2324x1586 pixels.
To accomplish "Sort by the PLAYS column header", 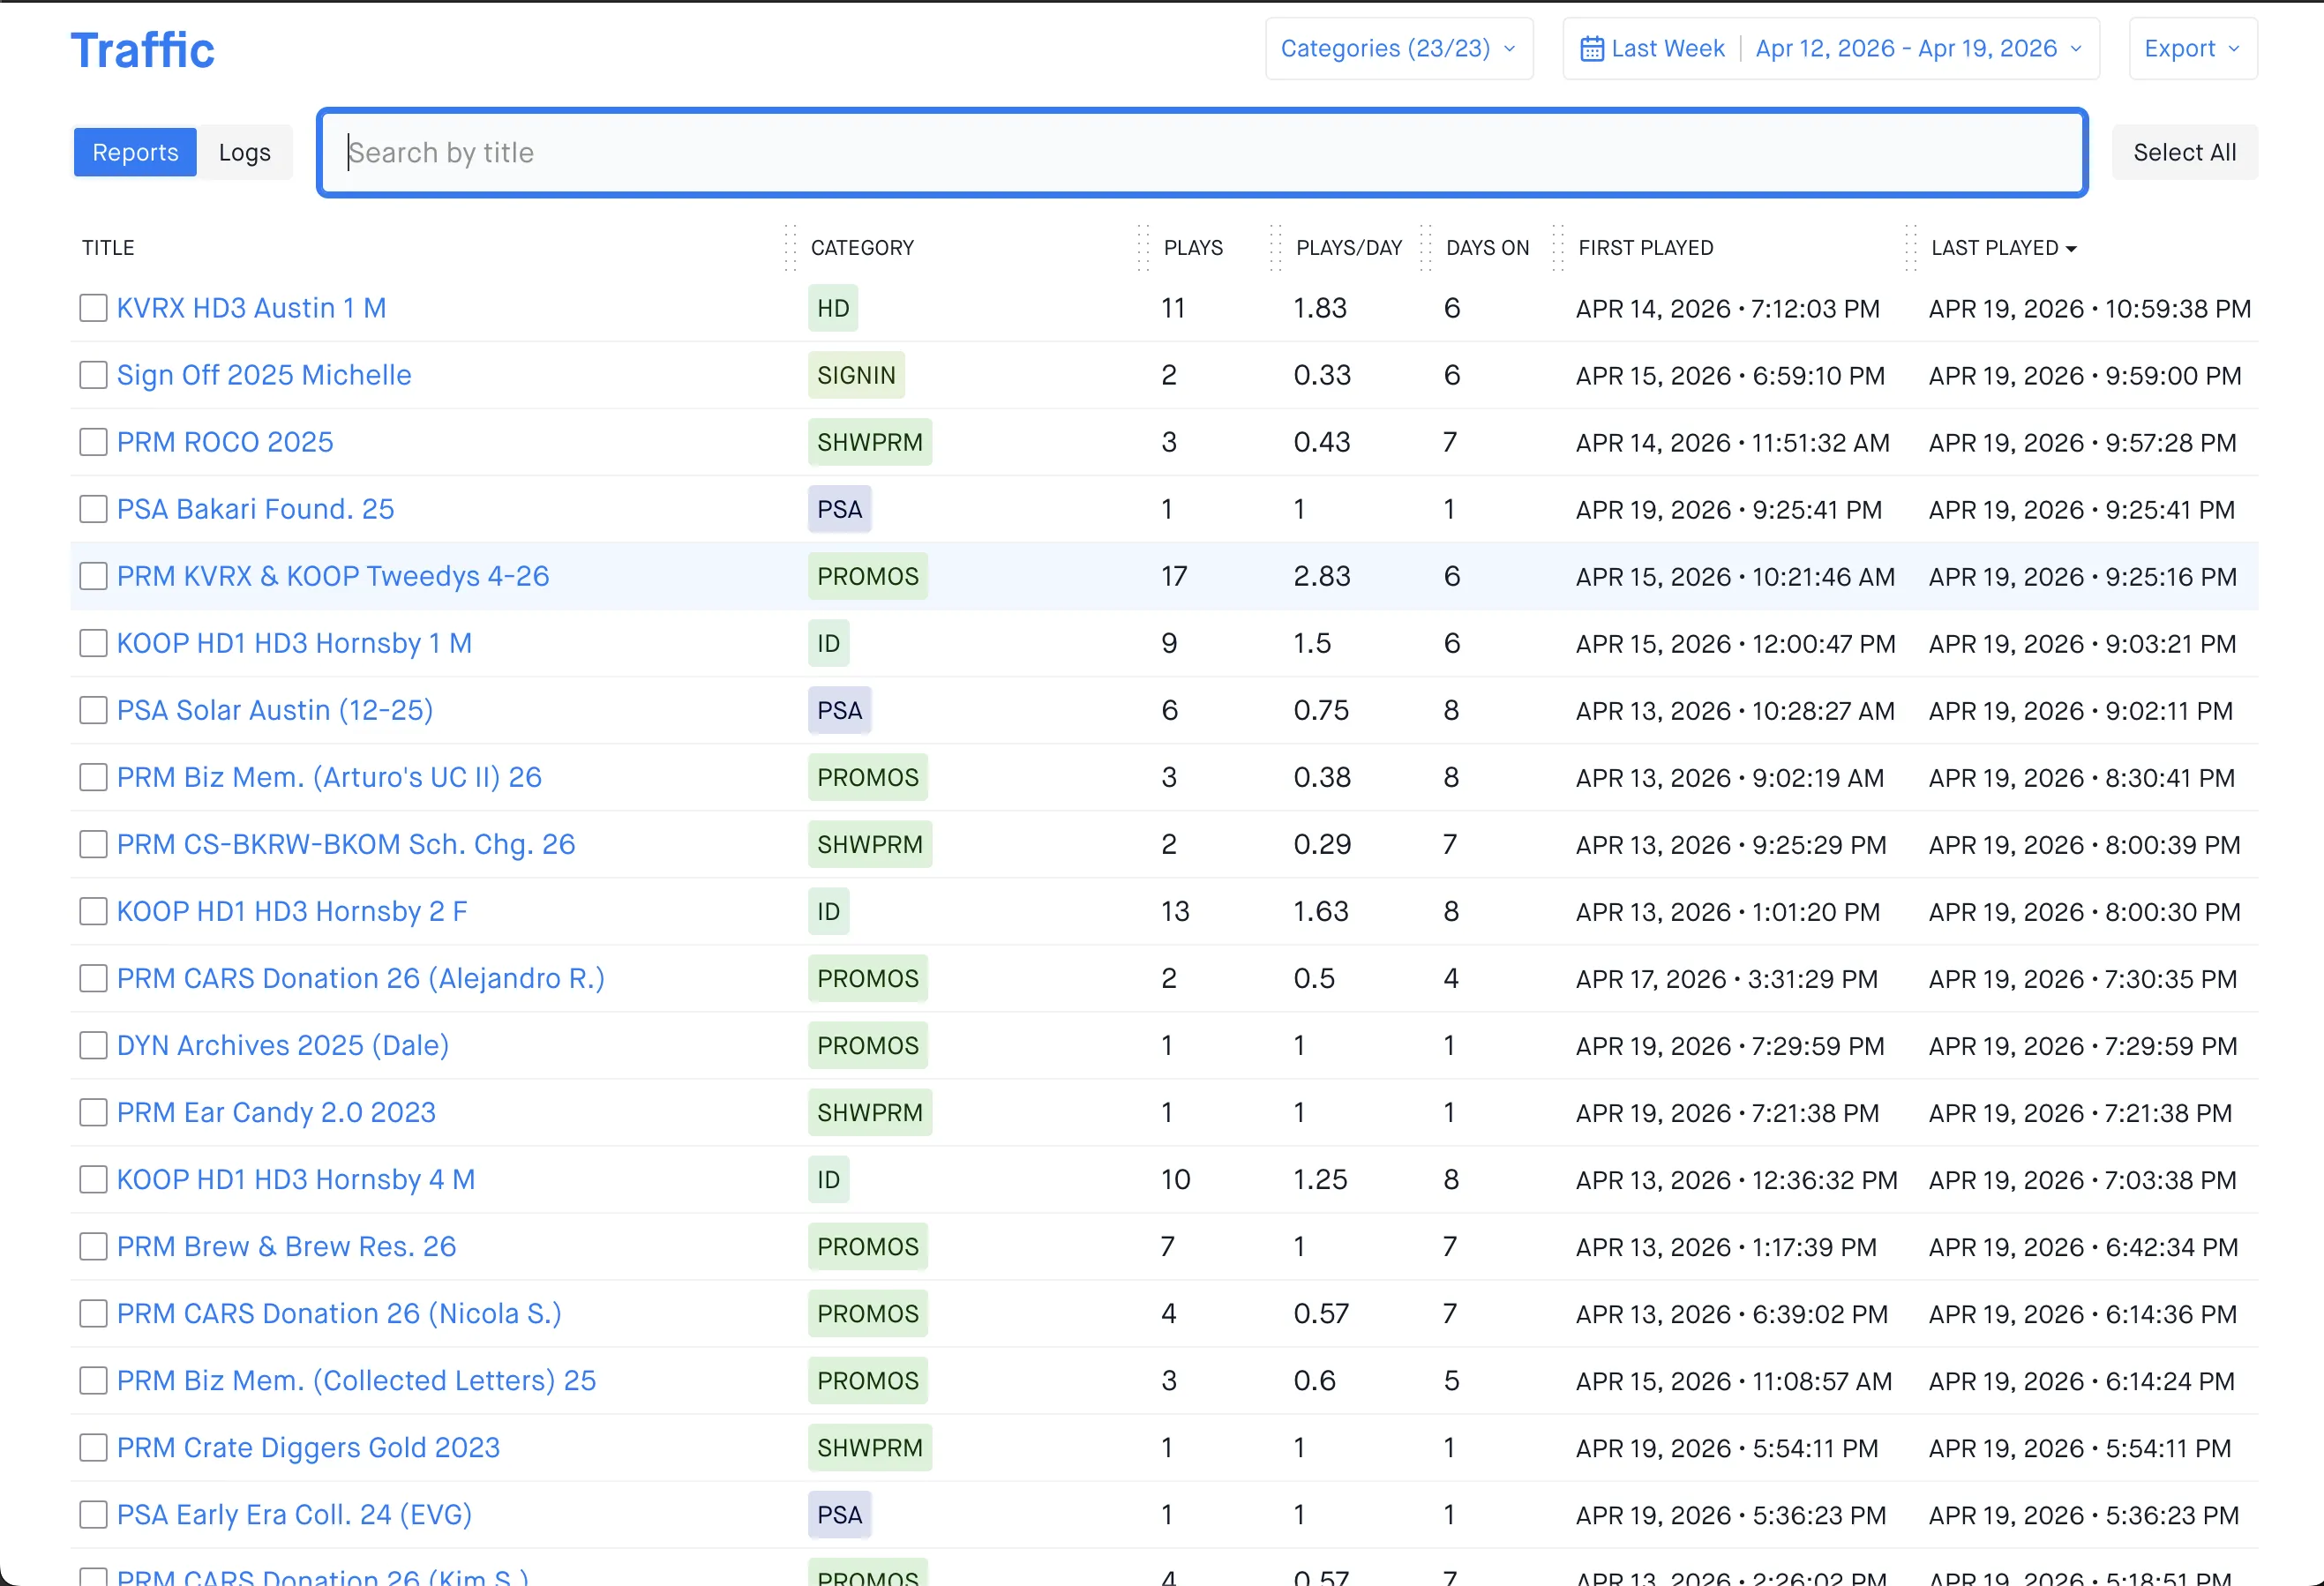I will pyautogui.click(x=1193, y=248).
